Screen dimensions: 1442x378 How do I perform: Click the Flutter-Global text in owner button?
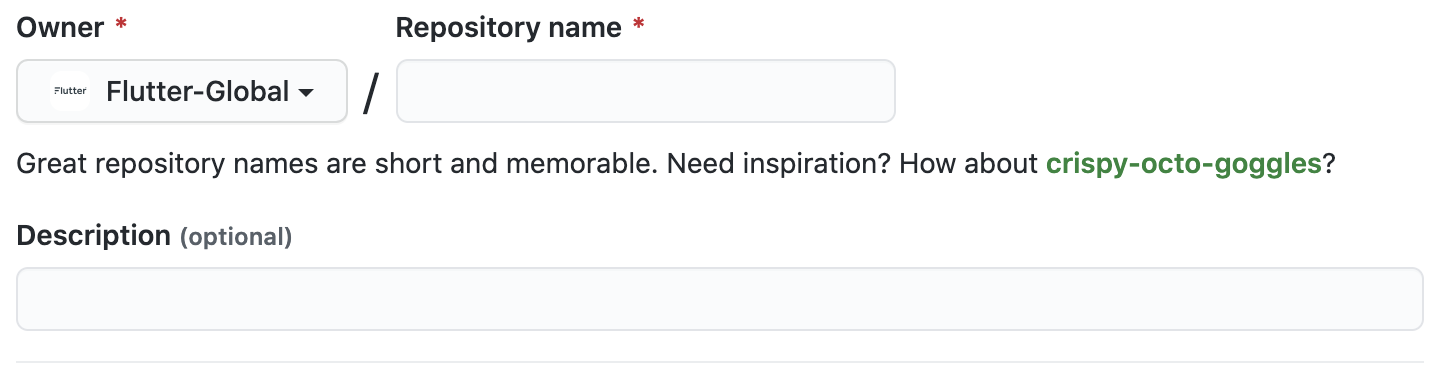[197, 92]
